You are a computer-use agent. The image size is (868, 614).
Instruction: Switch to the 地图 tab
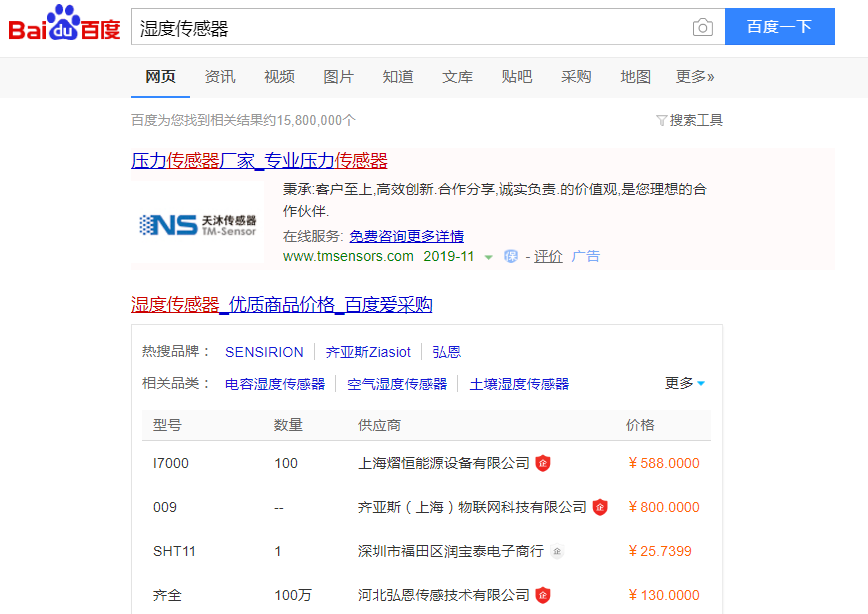(635, 76)
